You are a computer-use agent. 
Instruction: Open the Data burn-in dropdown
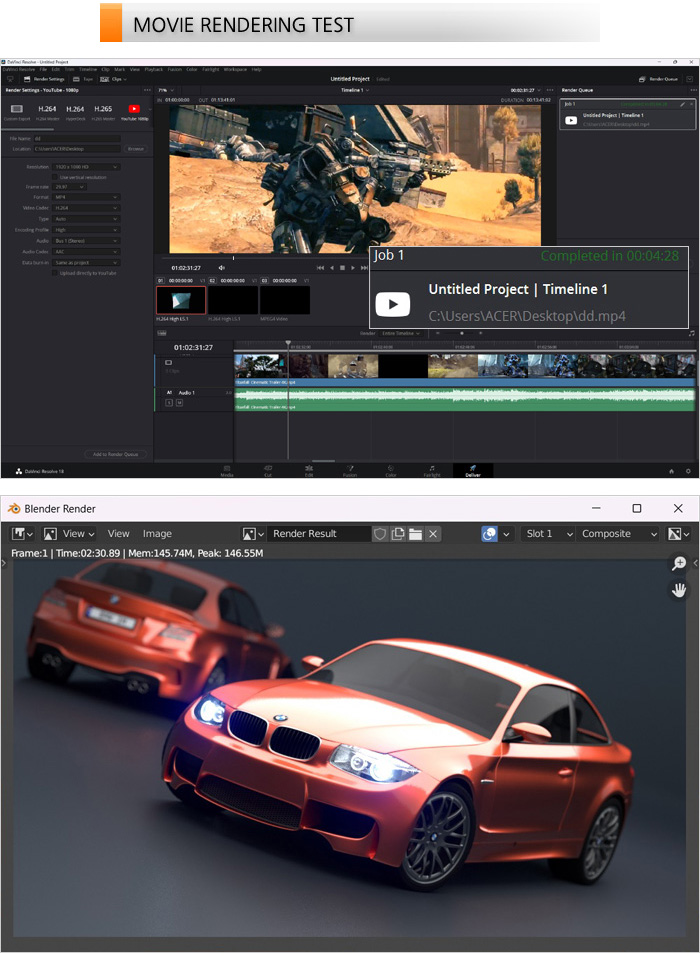coord(86,263)
